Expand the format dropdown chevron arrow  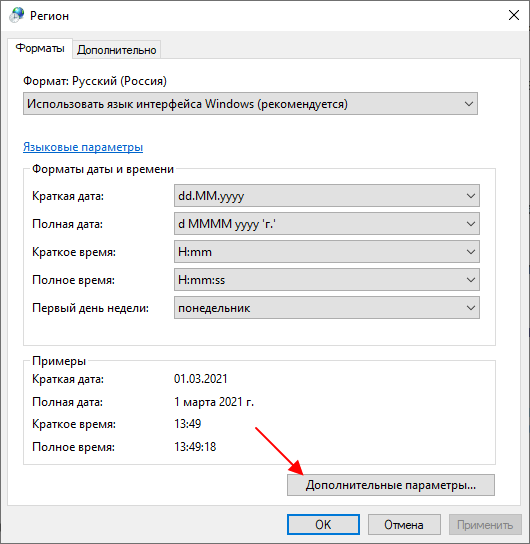[x=469, y=104]
